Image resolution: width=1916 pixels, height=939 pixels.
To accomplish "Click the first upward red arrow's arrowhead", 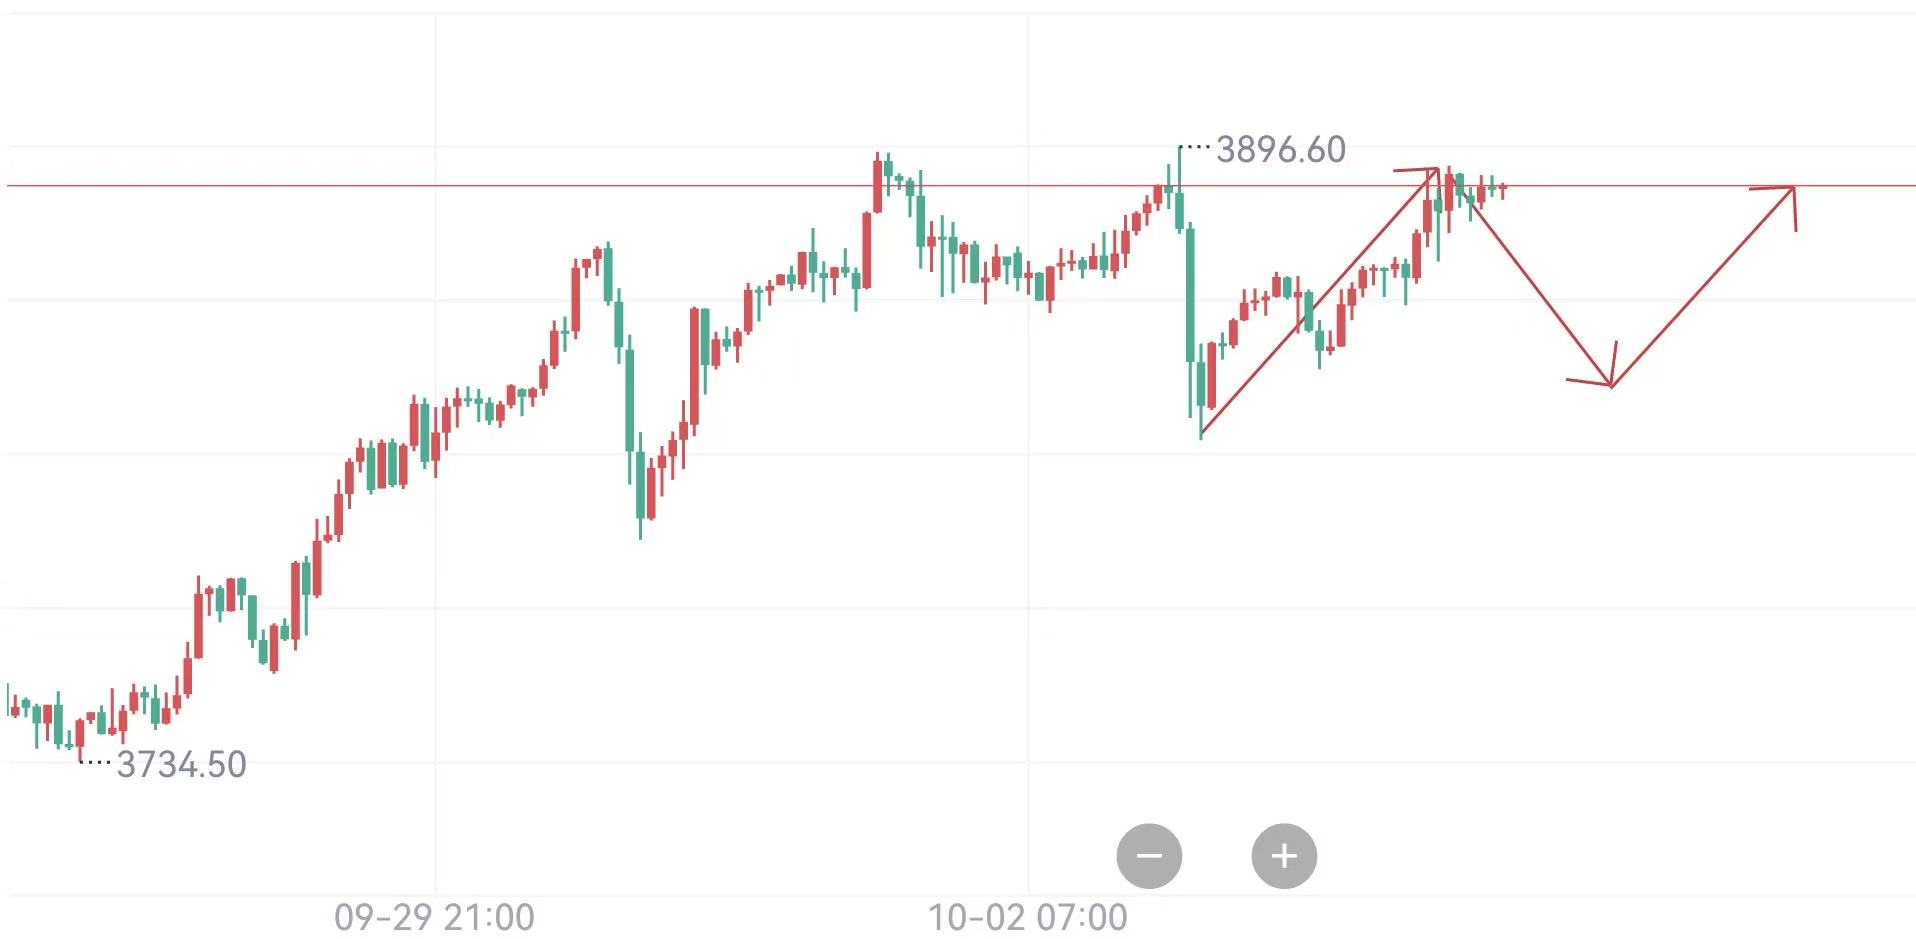I will 1436,171.
